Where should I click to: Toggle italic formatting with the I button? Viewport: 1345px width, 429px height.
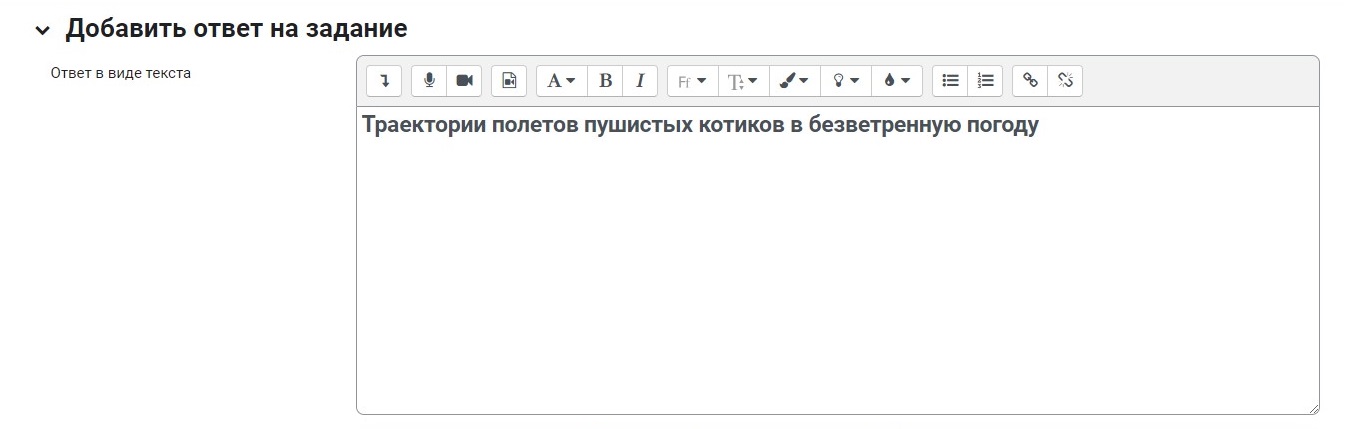coord(640,81)
